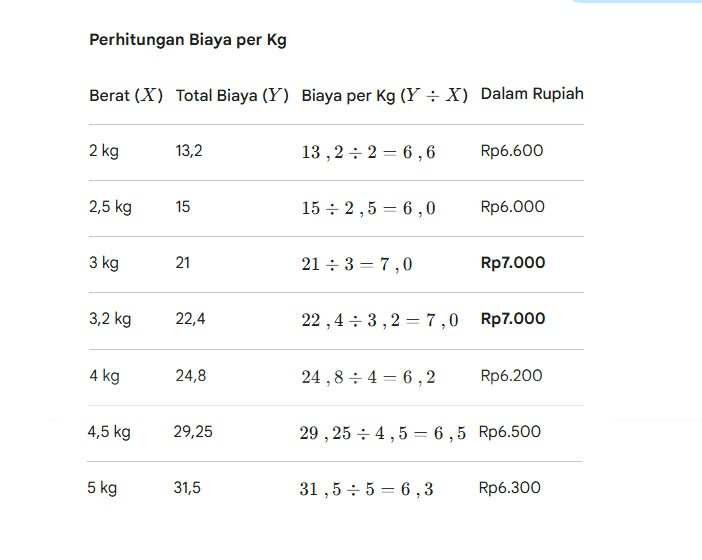
Task: Select the "2 kg" weight cell
Action: [103, 151]
